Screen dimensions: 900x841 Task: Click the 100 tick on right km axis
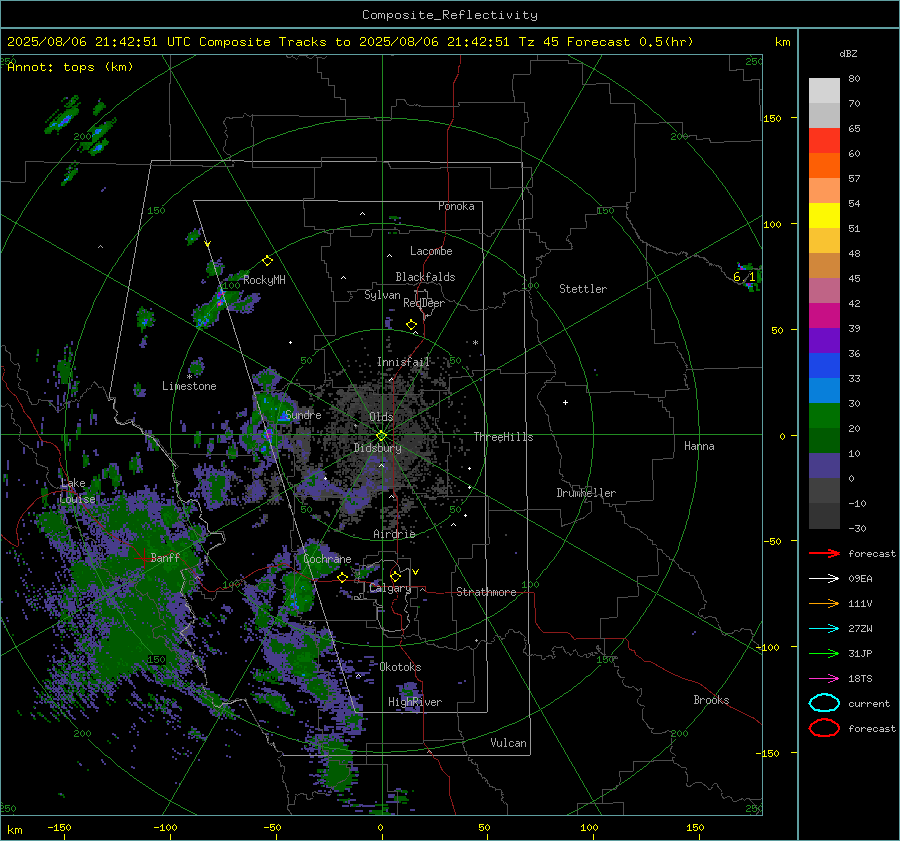pos(772,224)
